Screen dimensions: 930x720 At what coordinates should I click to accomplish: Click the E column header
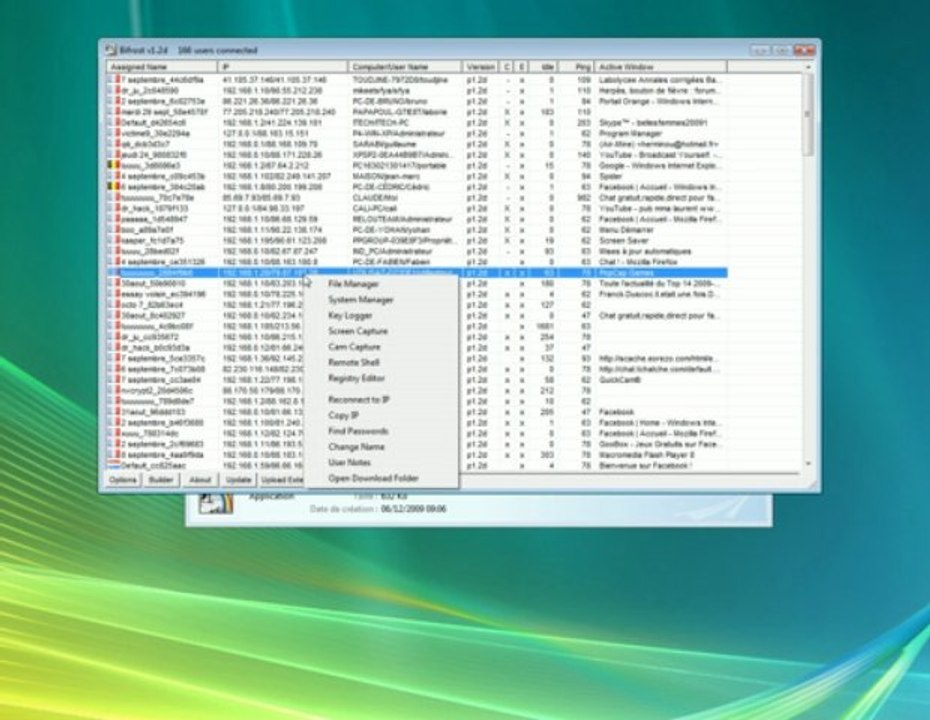(521, 67)
